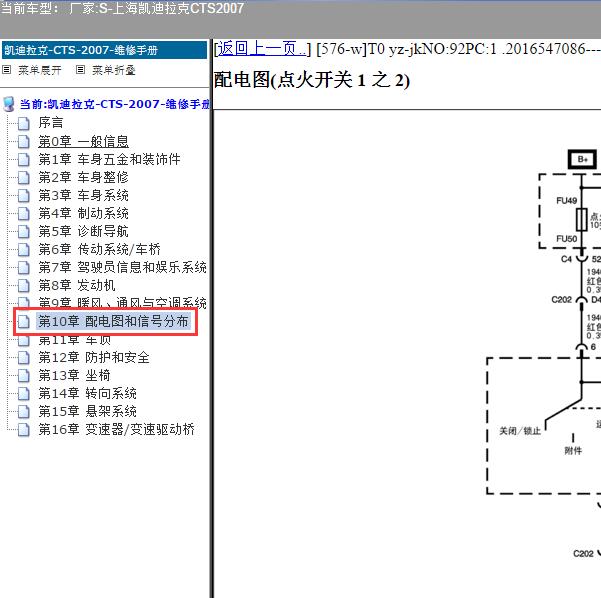Click the C4 connector label in the diagram
Screen dimensions: 601x598
pos(566,259)
